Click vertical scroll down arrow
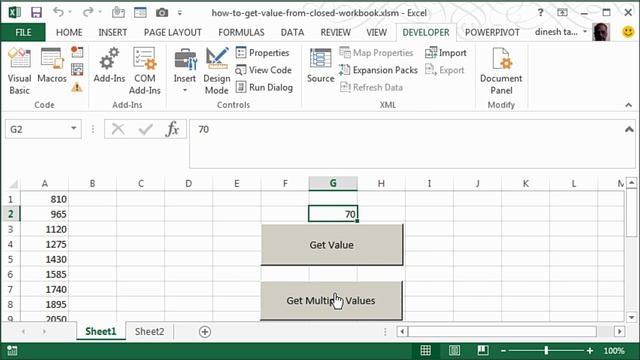 click(631, 317)
